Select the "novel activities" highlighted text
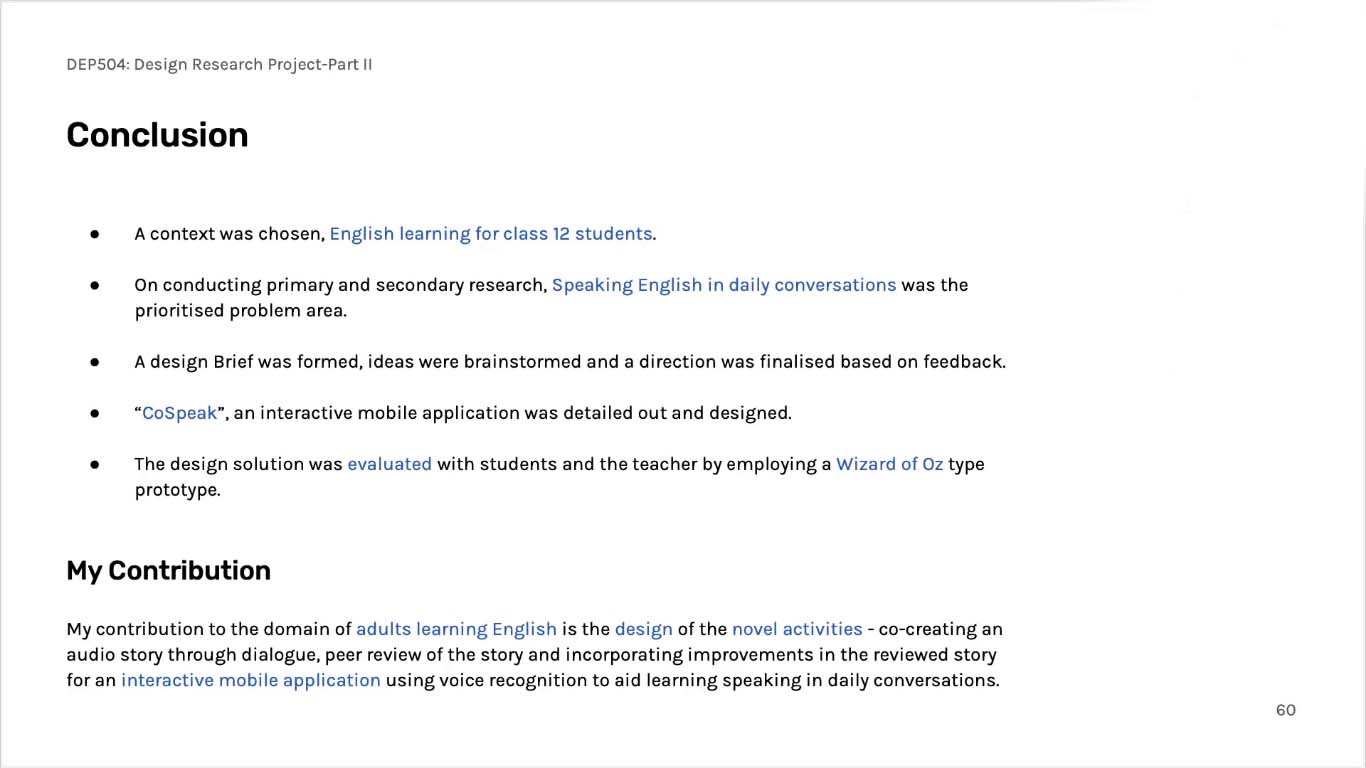1366x768 pixels. tap(797, 629)
